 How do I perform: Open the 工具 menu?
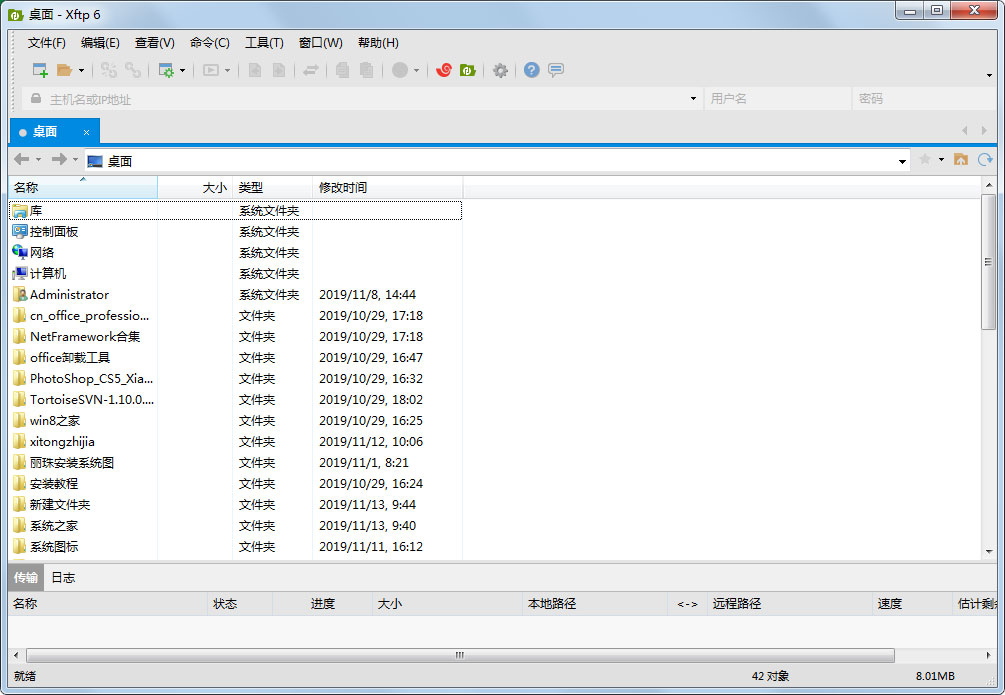(265, 42)
